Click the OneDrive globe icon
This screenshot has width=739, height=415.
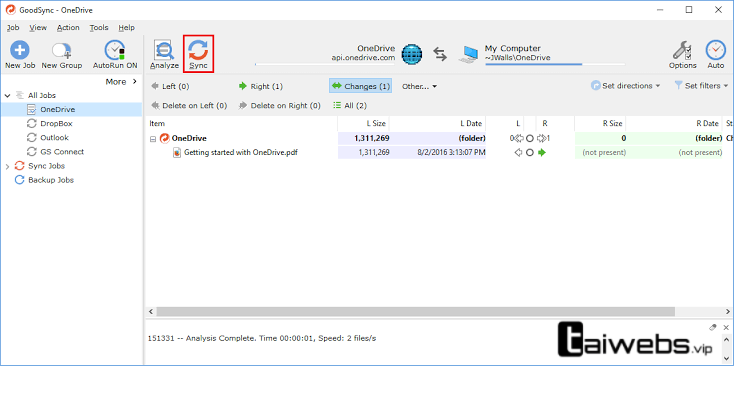pos(412,54)
